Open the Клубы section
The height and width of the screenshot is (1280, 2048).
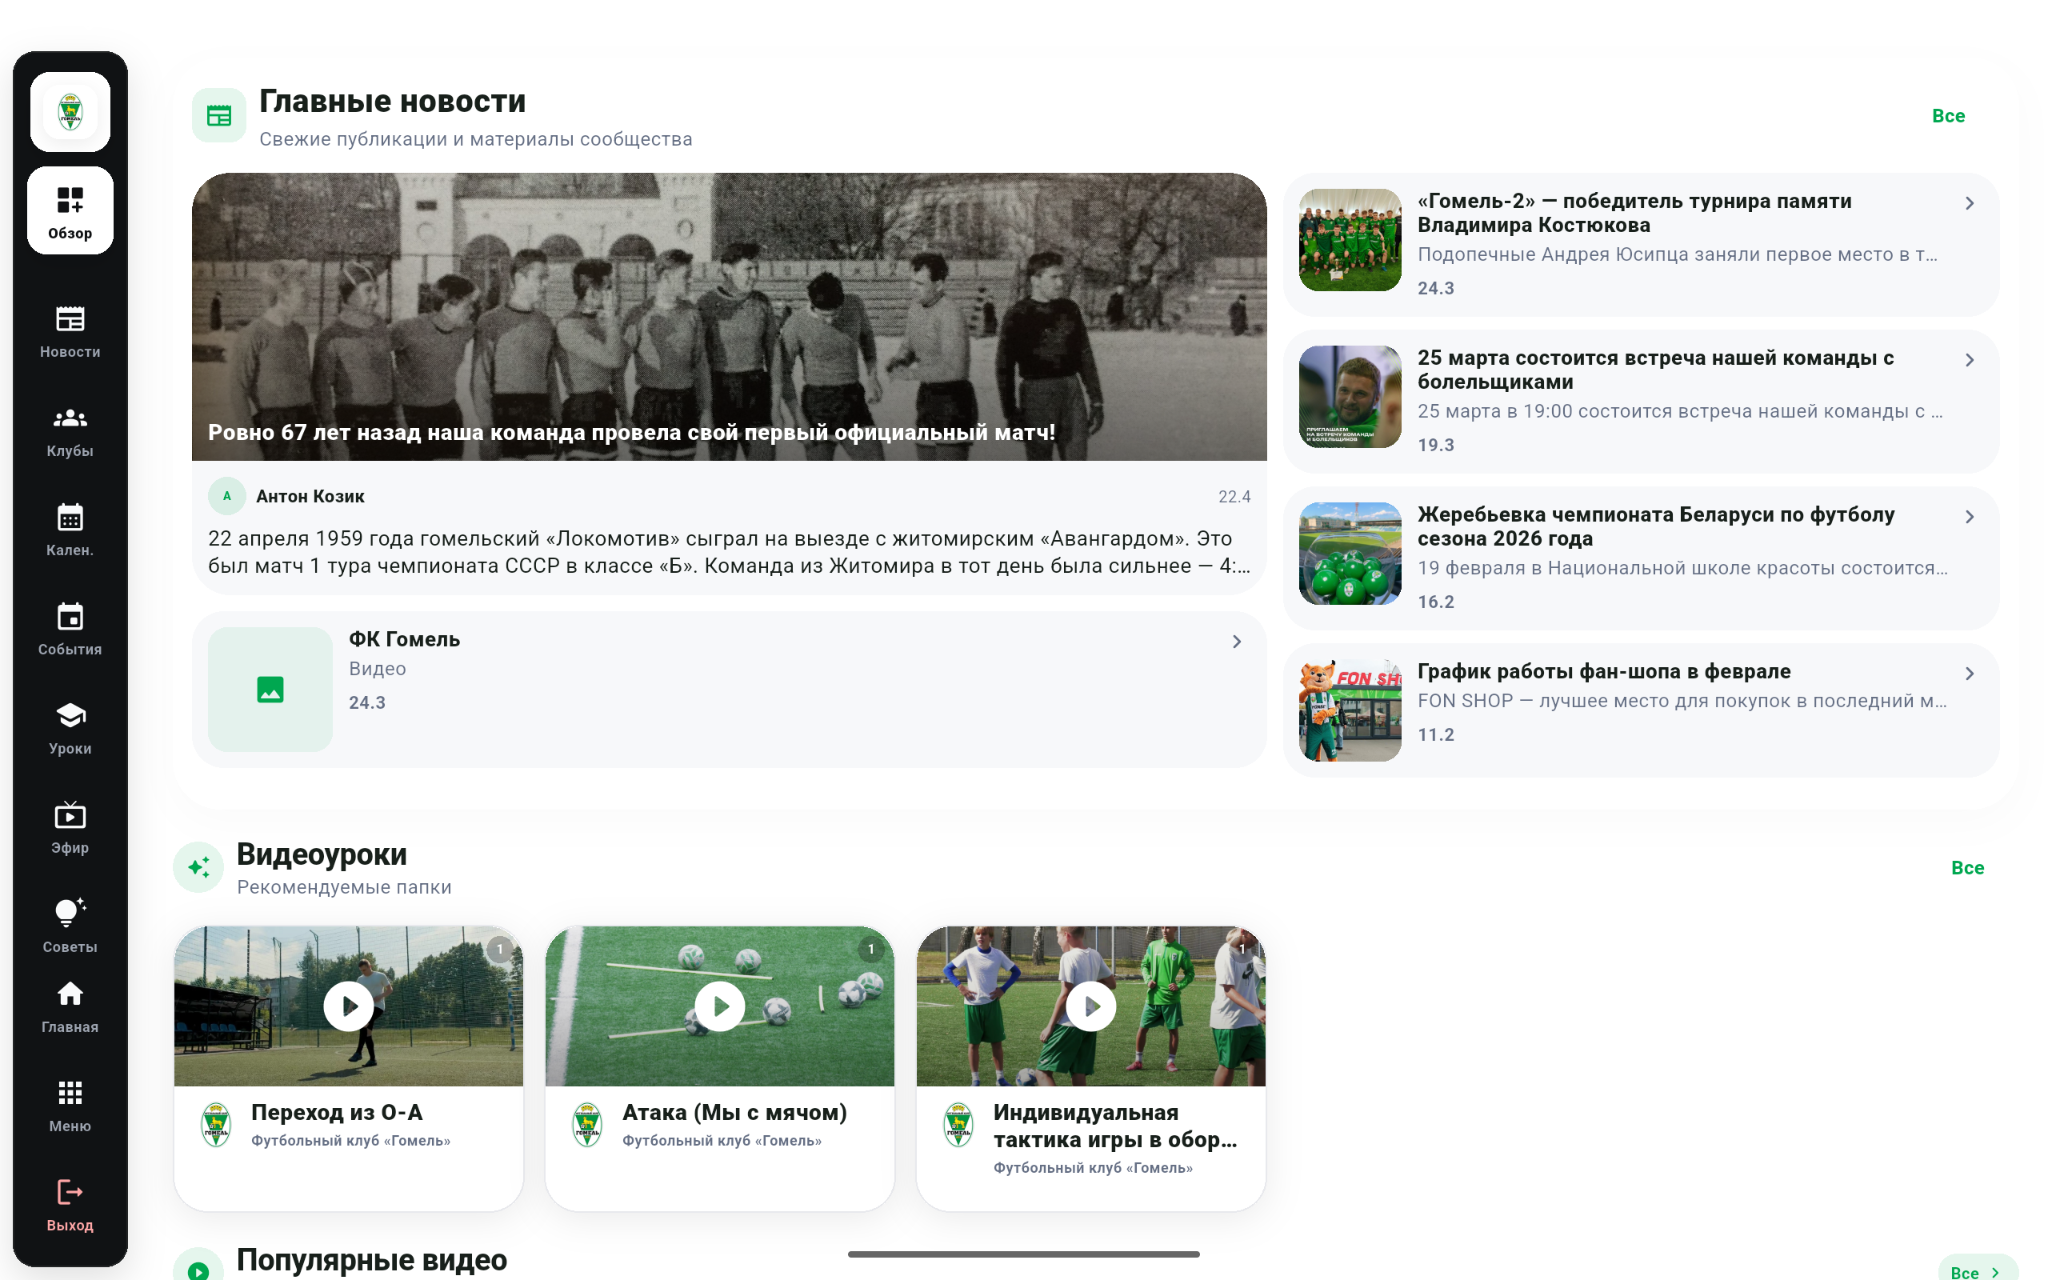point(70,431)
